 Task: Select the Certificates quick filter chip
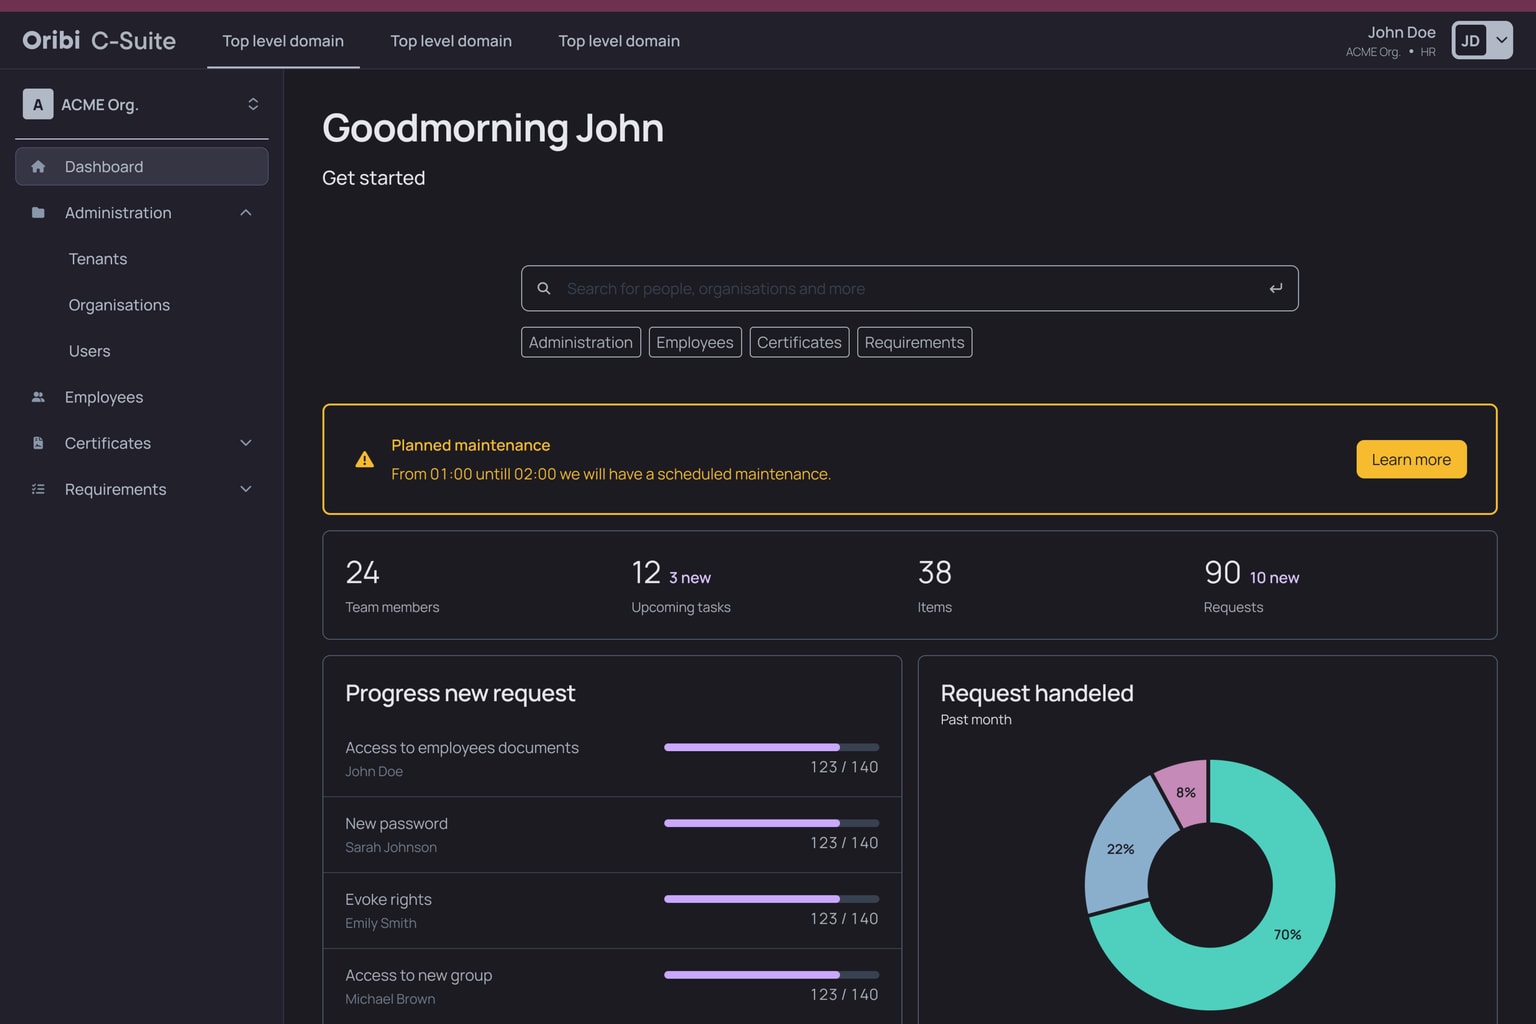point(799,342)
